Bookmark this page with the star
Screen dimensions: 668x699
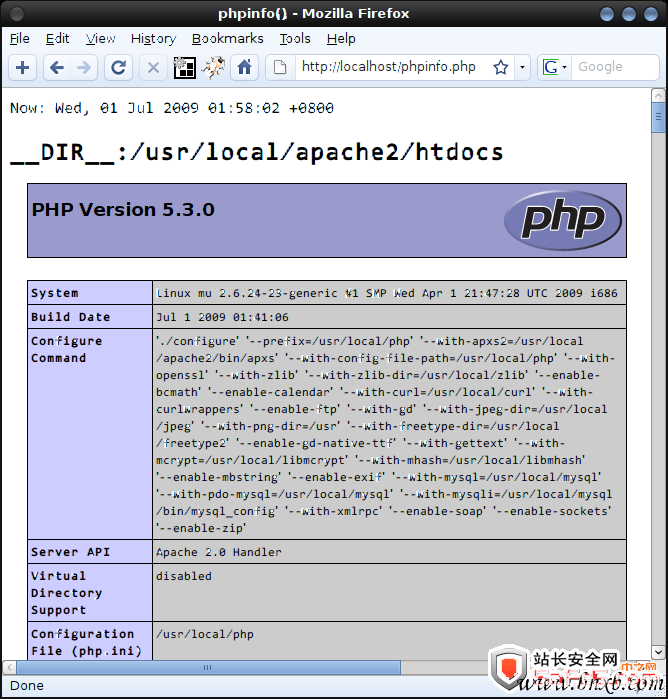pyautogui.click(x=501, y=68)
